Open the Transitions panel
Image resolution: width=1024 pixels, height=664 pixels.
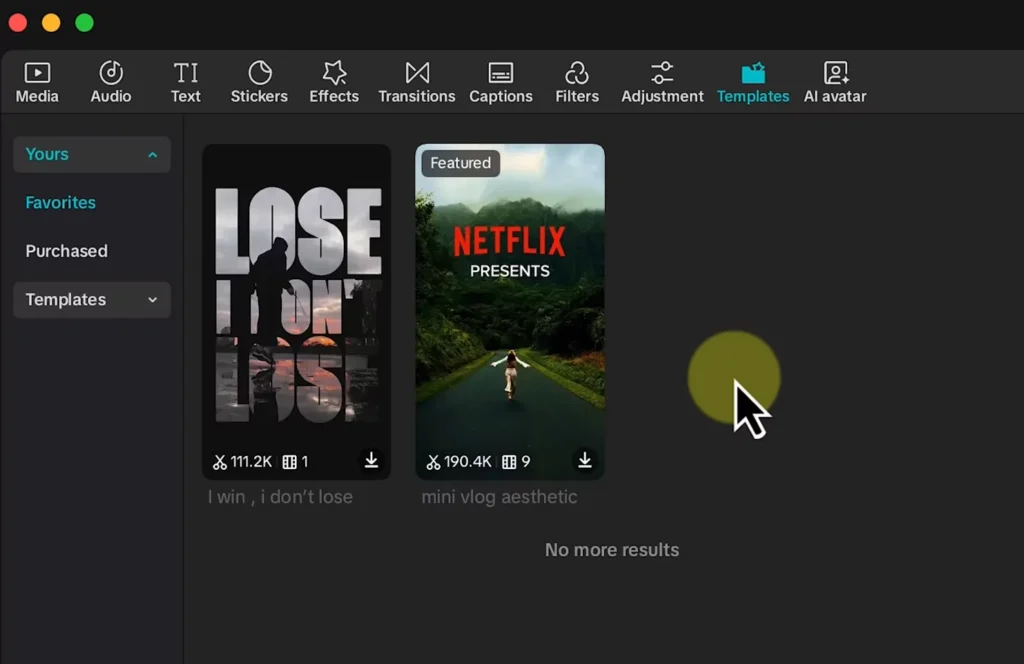(417, 82)
